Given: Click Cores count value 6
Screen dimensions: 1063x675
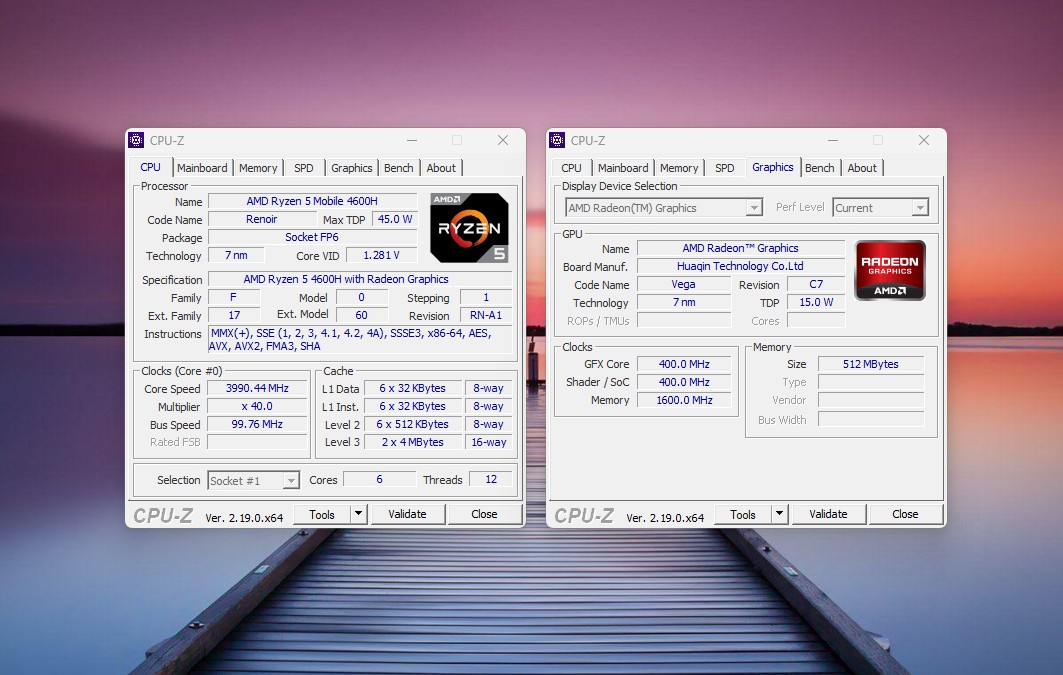Looking at the screenshot, I should (380, 479).
